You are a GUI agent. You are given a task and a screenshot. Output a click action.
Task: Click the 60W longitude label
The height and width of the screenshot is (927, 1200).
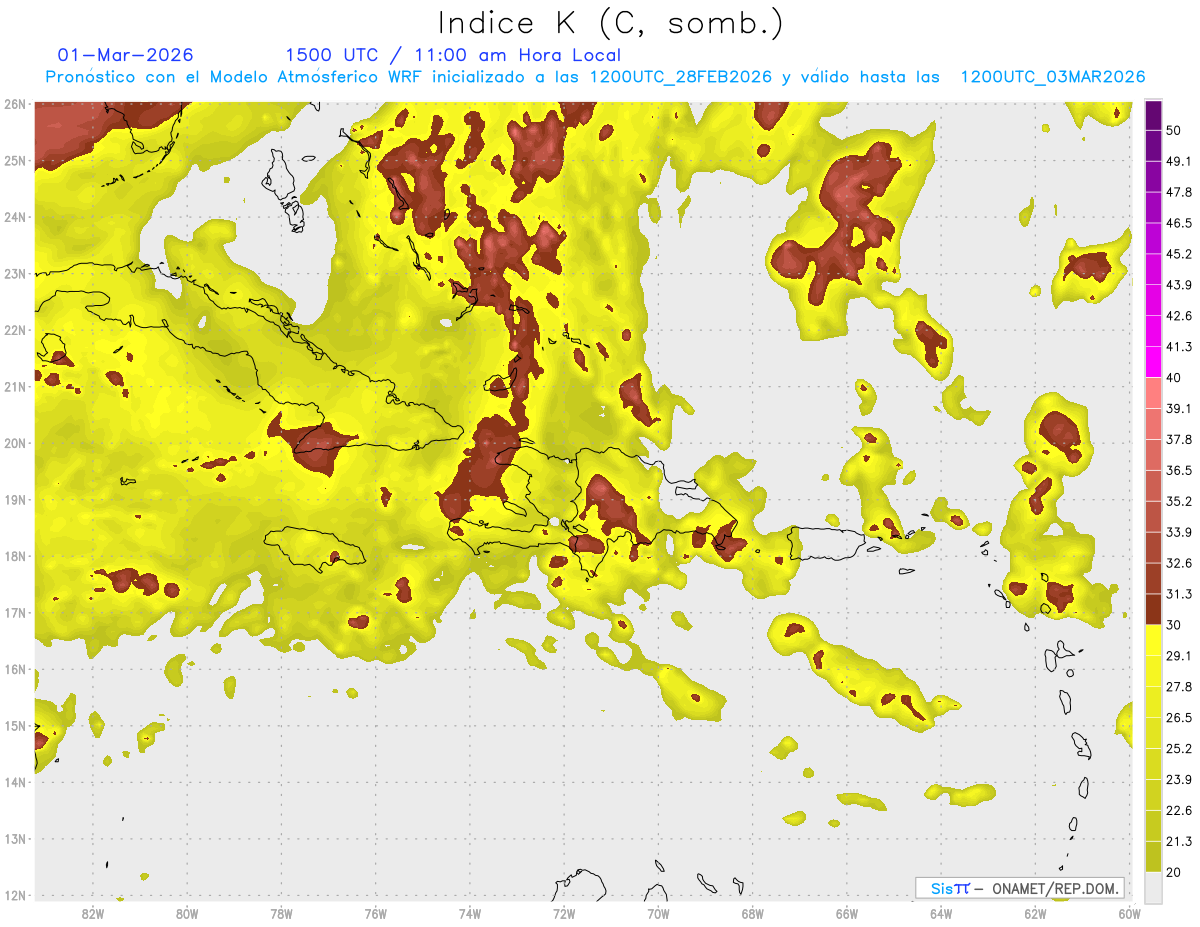(1129, 913)
